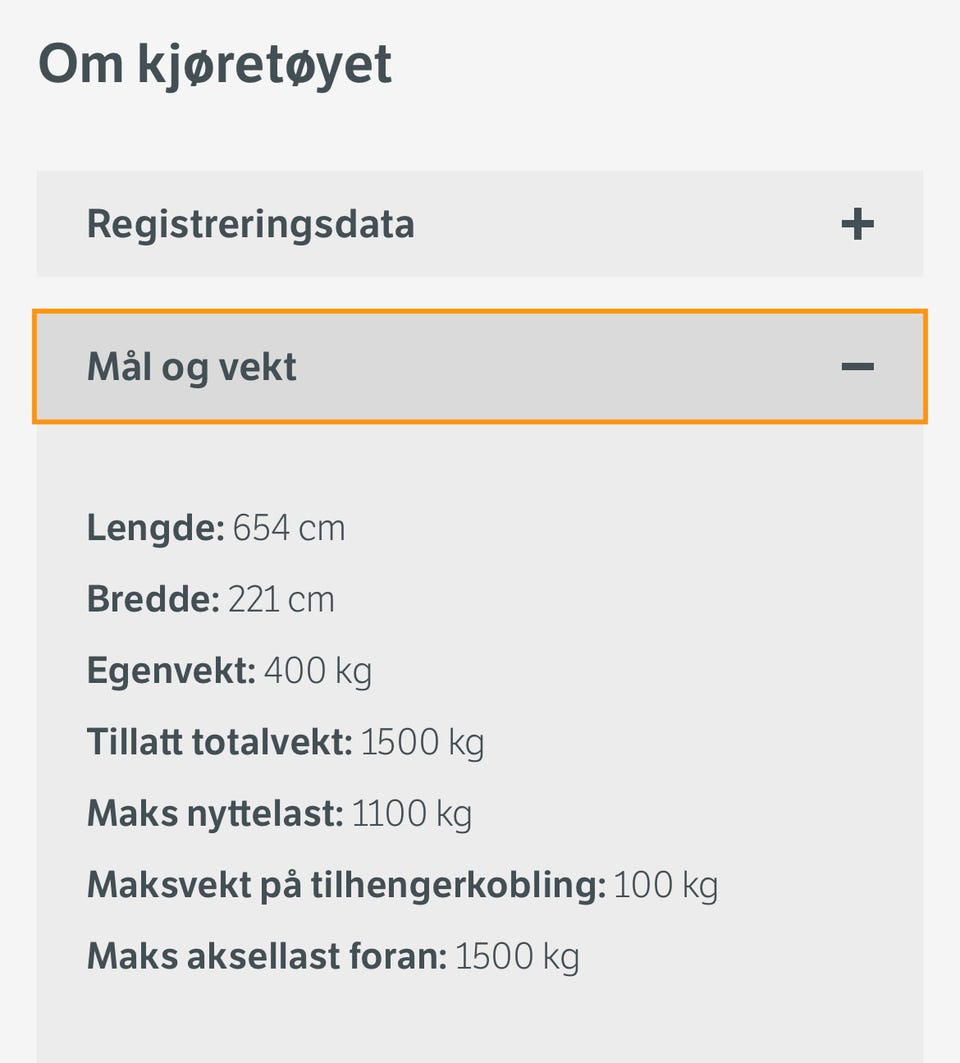The height and width of the screenshot is (1063, 960).
Task: Open the Registreringsdata accordion label
Action: (x=250, y=224)
